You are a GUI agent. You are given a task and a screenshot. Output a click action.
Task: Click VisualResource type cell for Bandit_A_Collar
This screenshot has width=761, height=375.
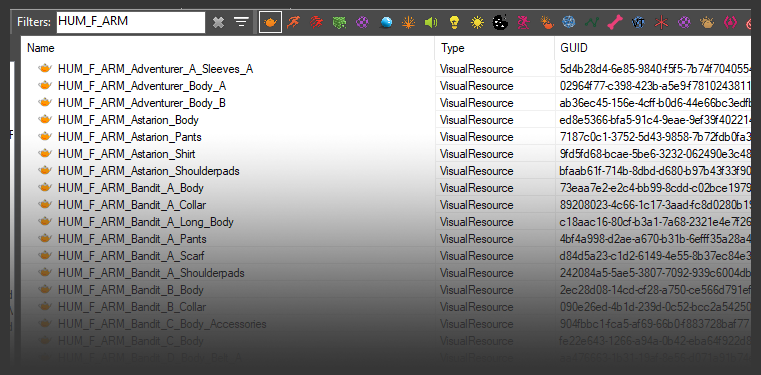[476, 205]
